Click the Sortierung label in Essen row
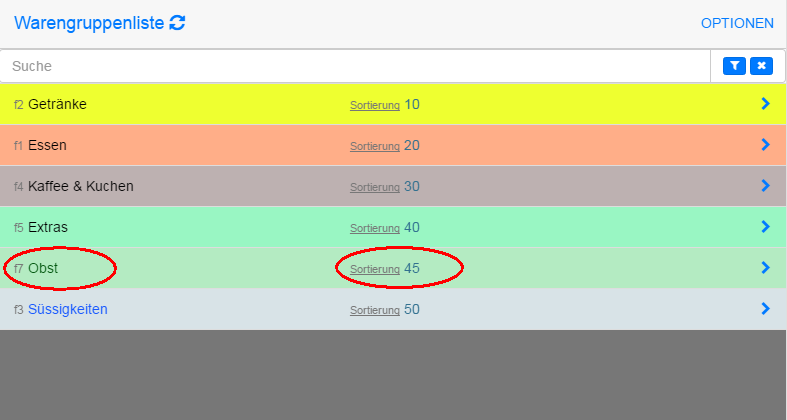 tap(374, 146)
